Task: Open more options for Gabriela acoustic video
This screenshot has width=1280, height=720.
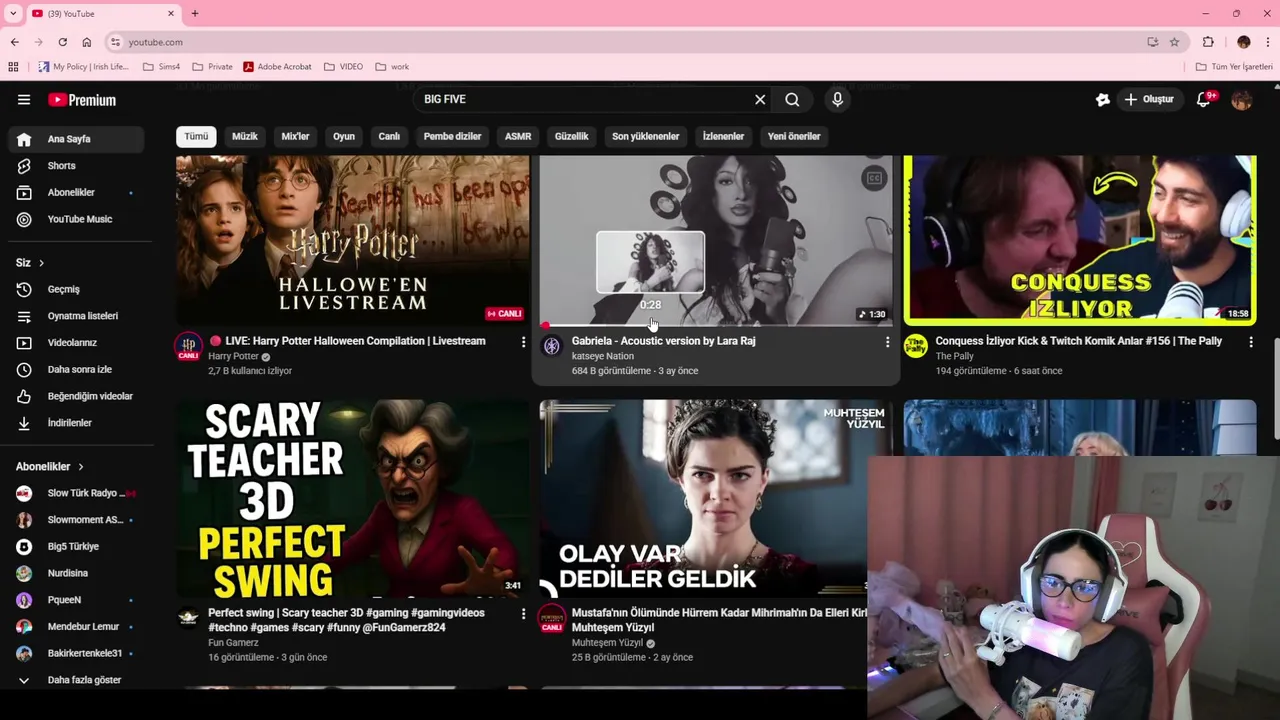Action: [x=887, y=342]
